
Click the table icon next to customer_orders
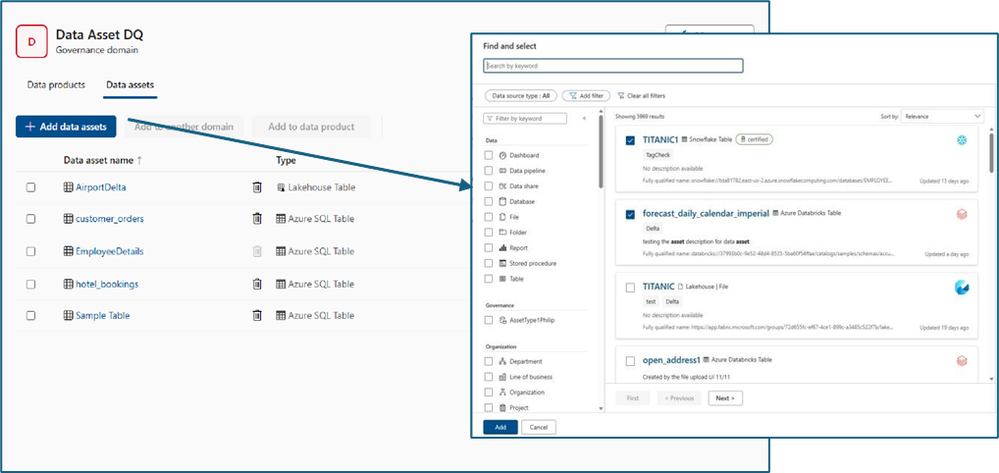point(68,219)
